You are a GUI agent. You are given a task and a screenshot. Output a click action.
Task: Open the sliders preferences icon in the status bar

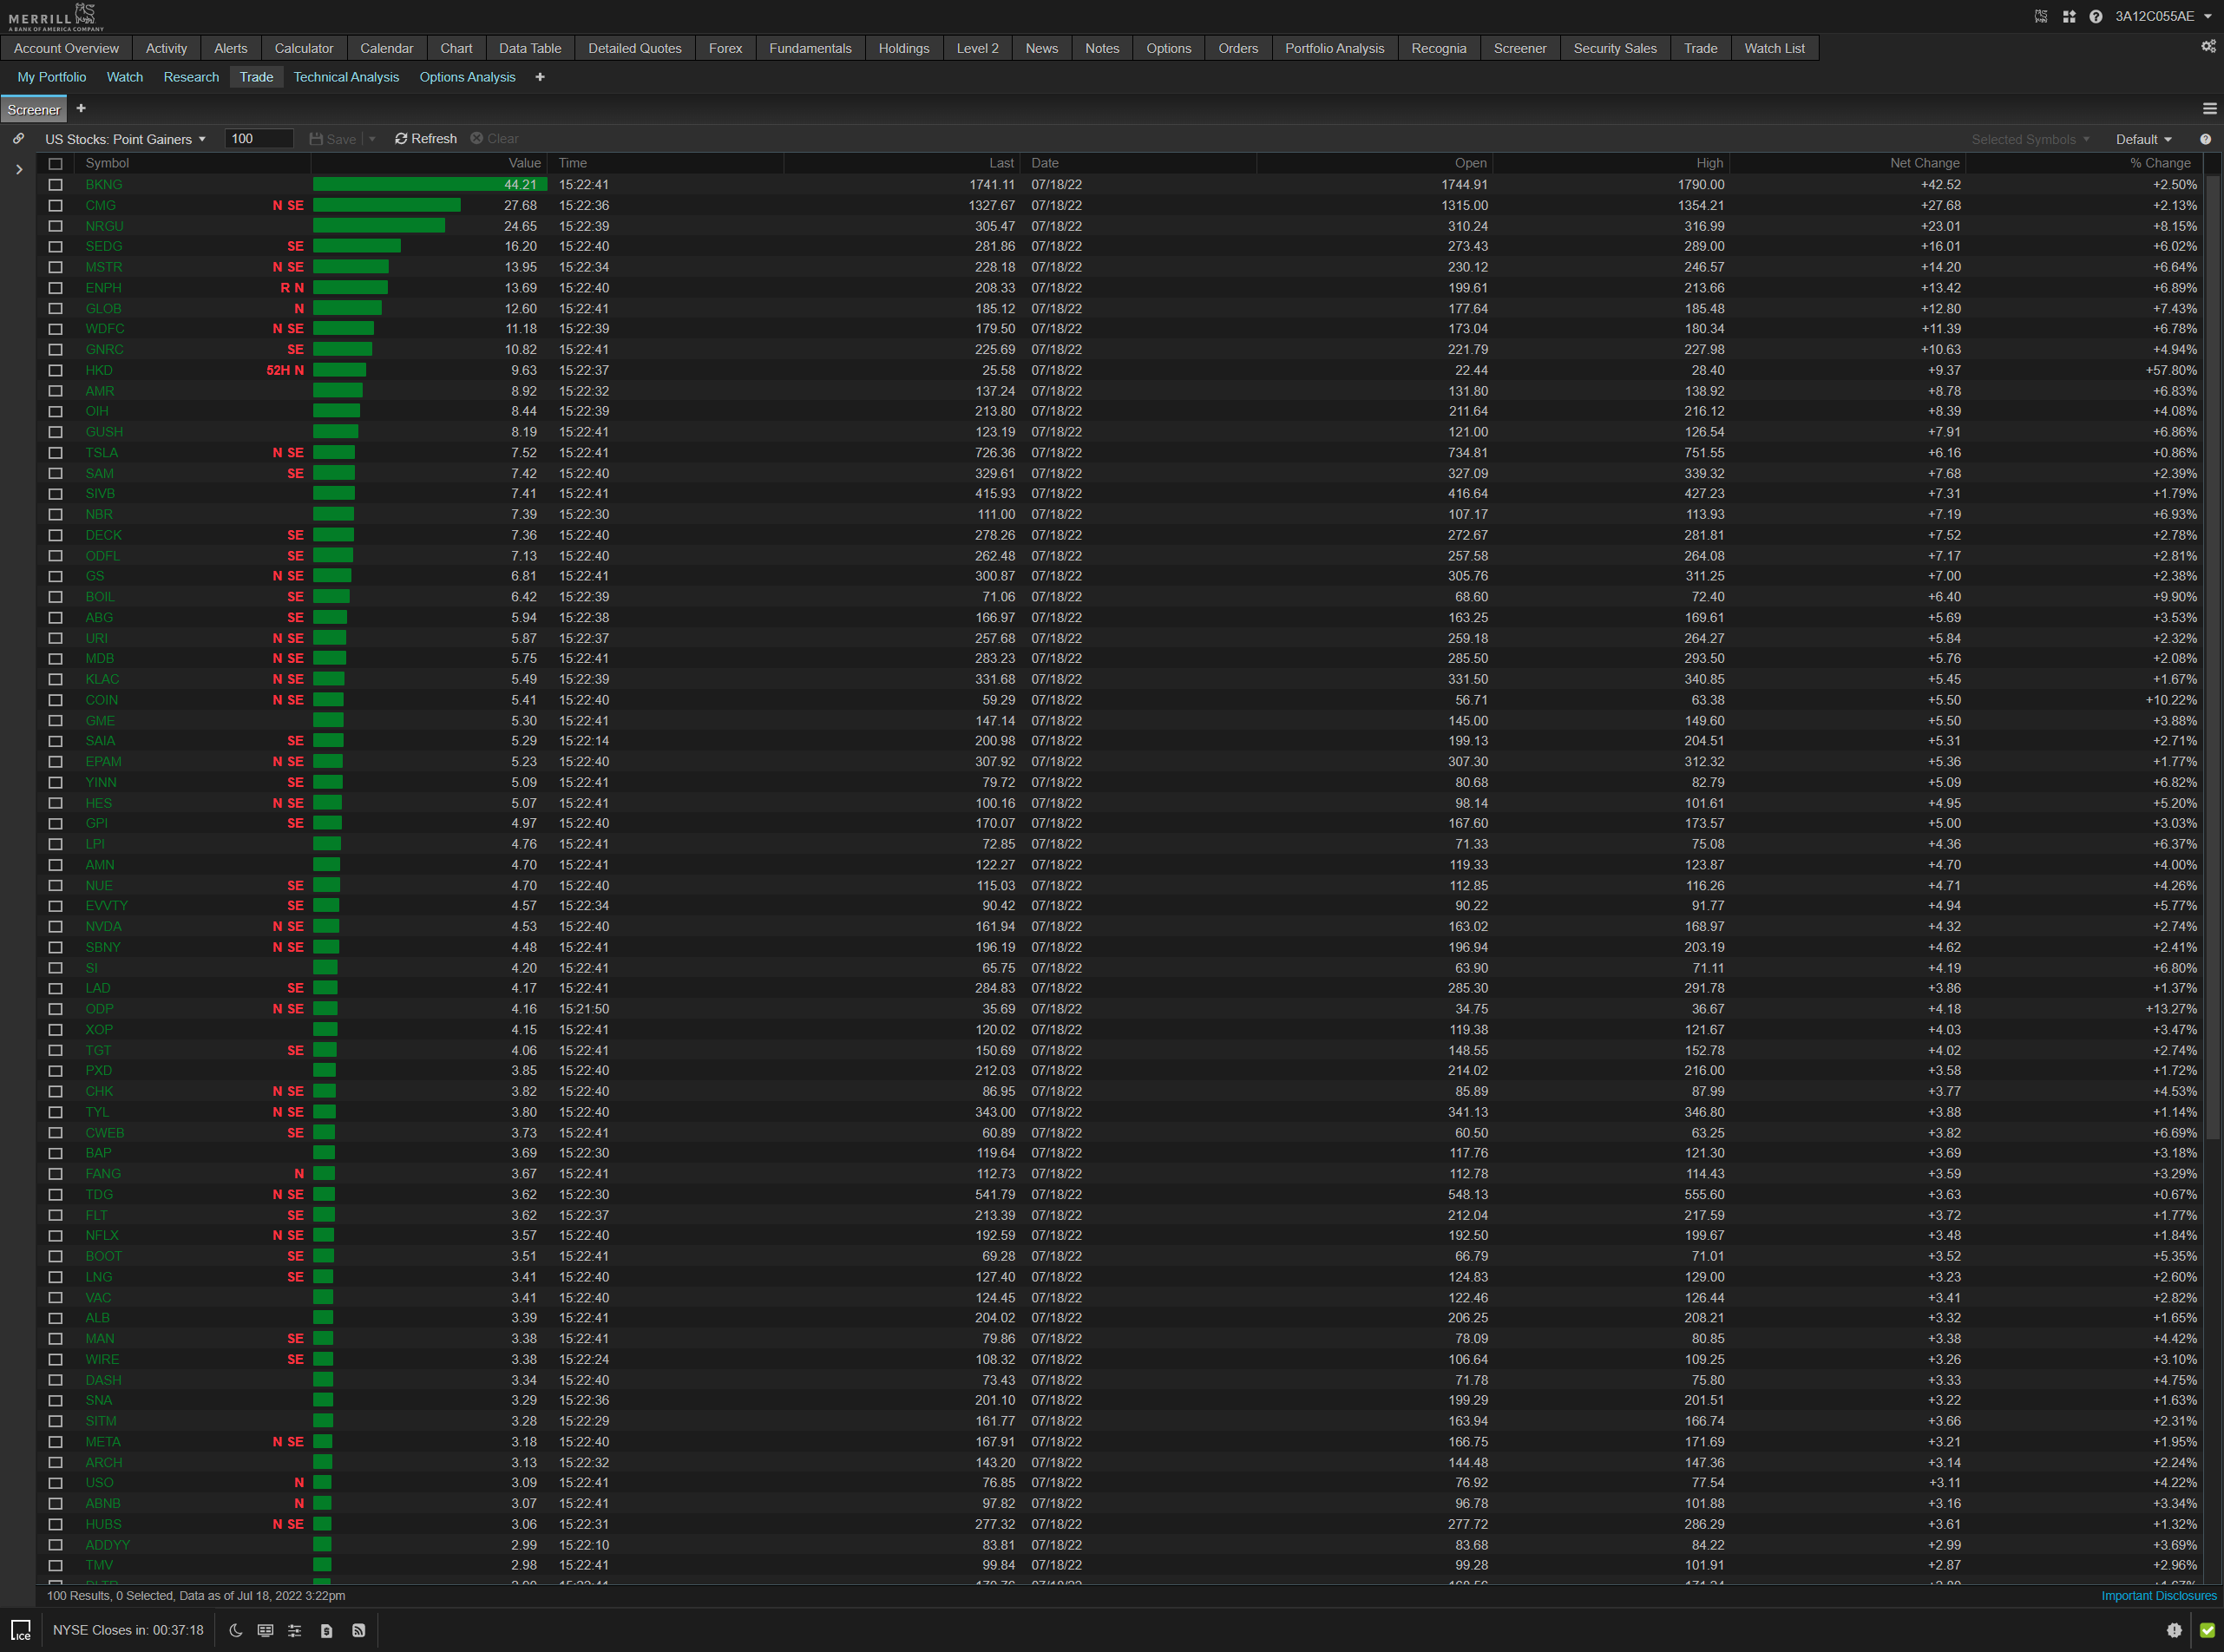coord(295,1630)
